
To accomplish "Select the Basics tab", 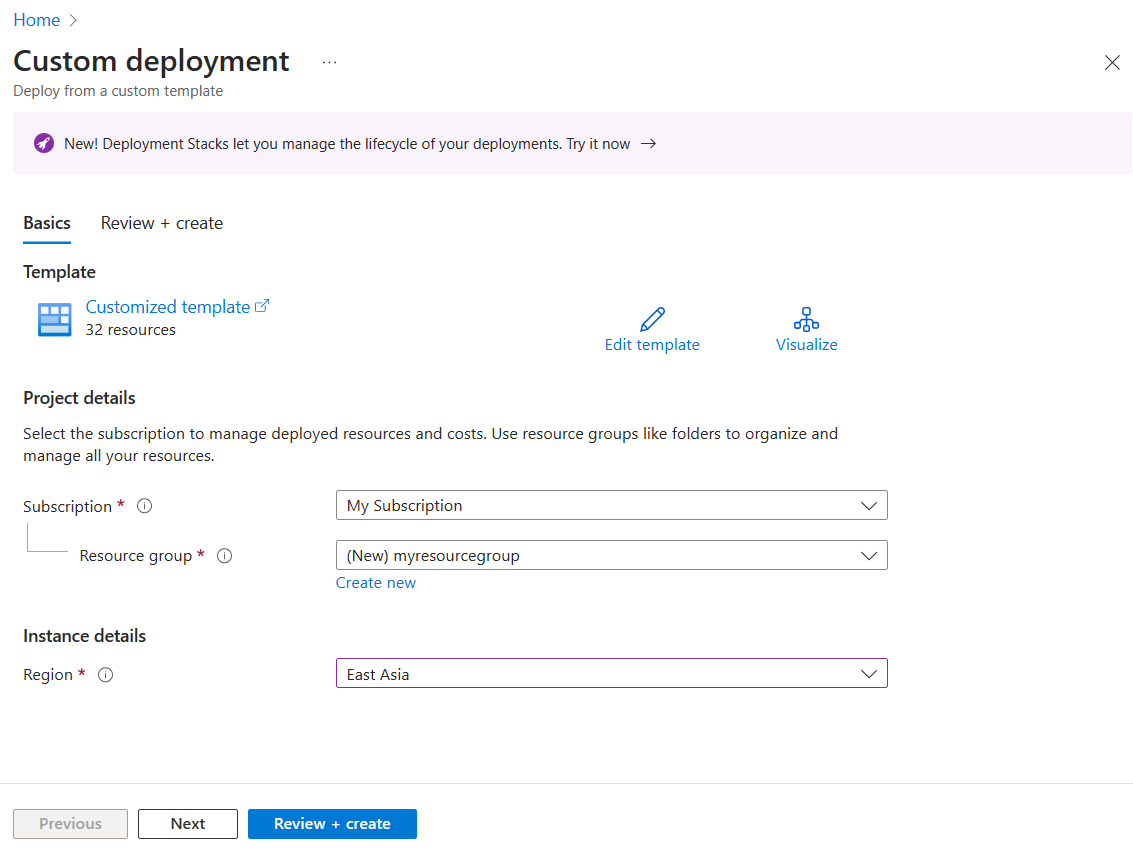I will (x=47, y=223).
